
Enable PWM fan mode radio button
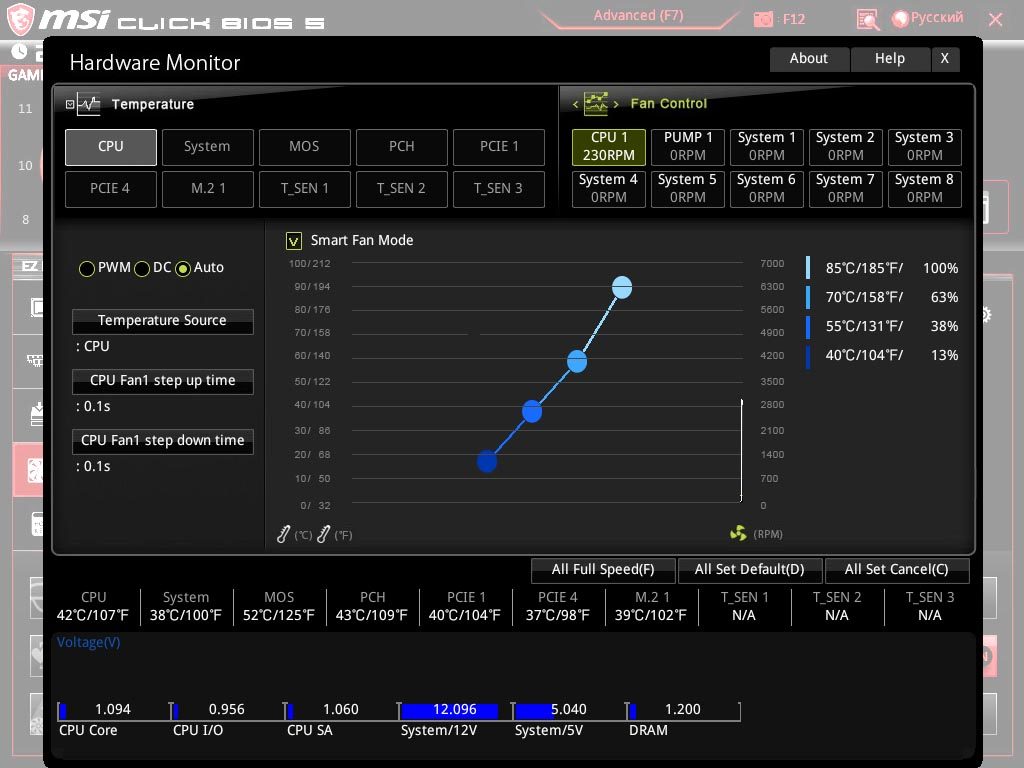pos(87,268)
